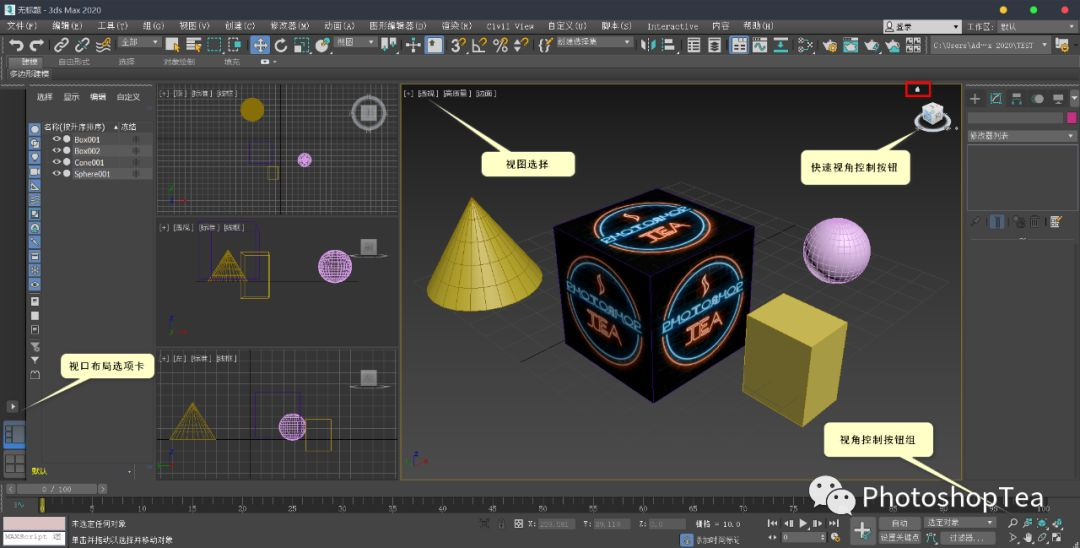
Task: Open the key filter 选定对象 dropdown
Action: [x=960, y=523]
